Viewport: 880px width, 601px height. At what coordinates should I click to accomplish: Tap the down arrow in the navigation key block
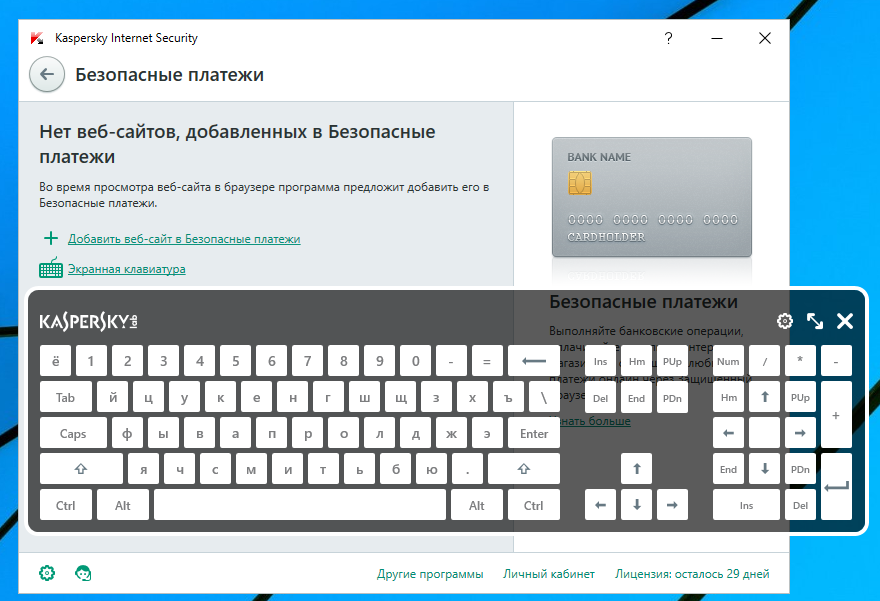coord(636,505)
